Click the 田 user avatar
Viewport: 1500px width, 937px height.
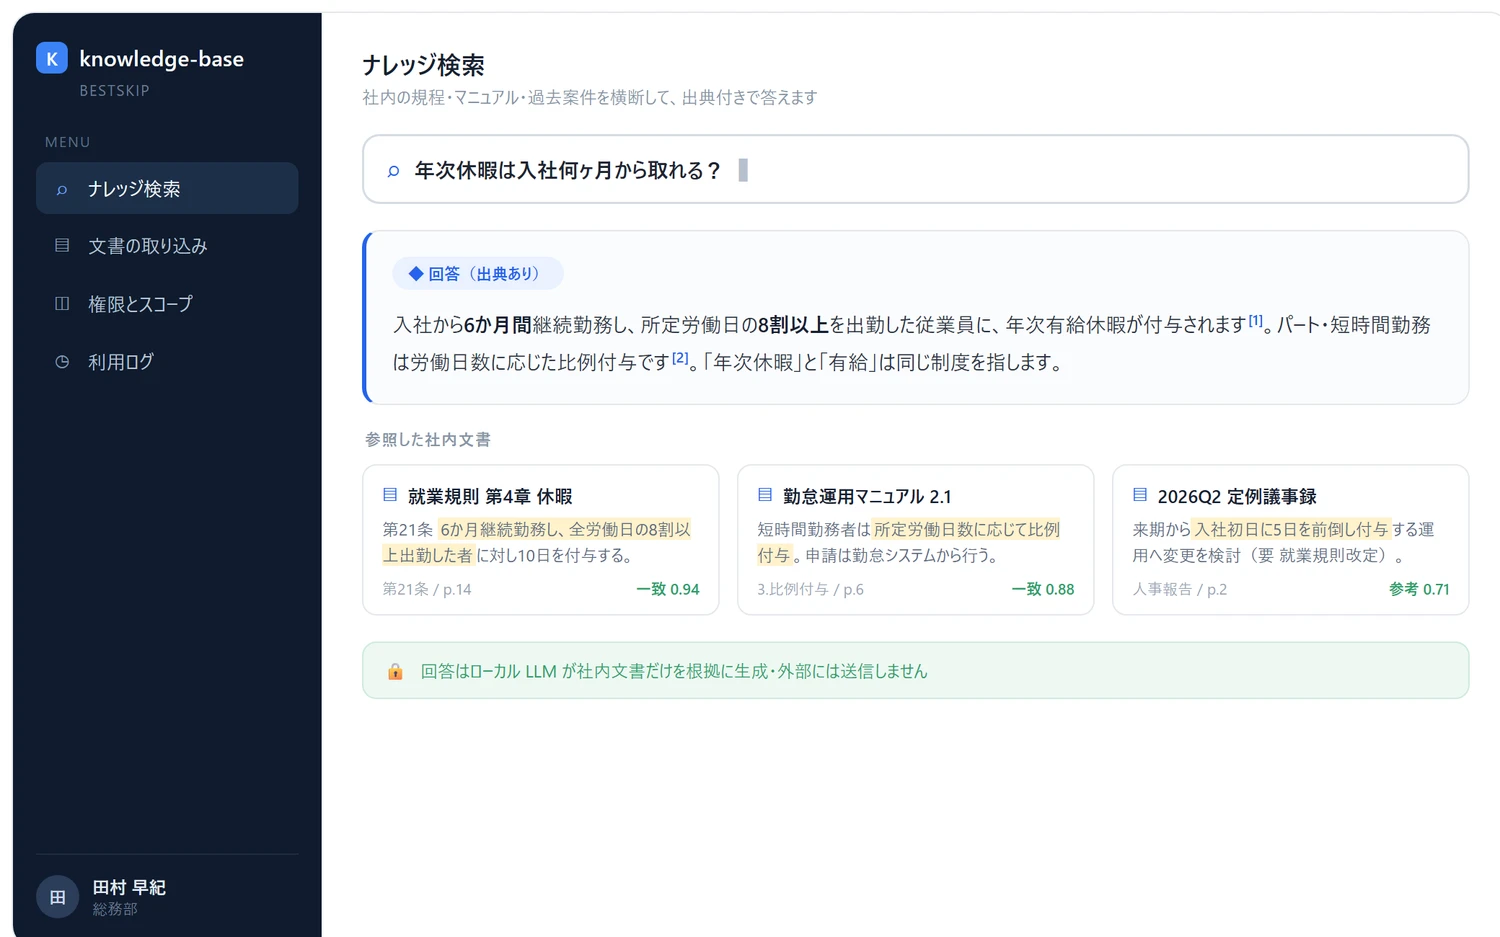tap(57, 897)
